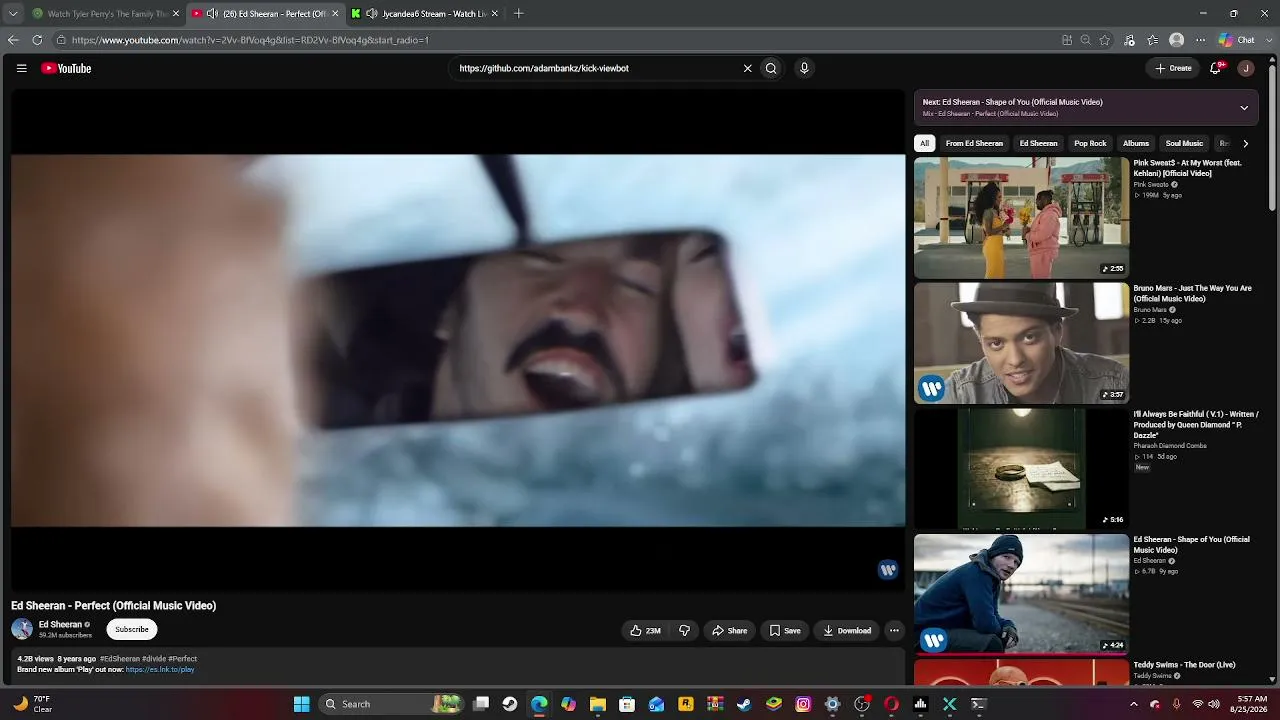Select the Soul Music chip
This screenshot has height=720, width=1280.
tap(1184, 143)
